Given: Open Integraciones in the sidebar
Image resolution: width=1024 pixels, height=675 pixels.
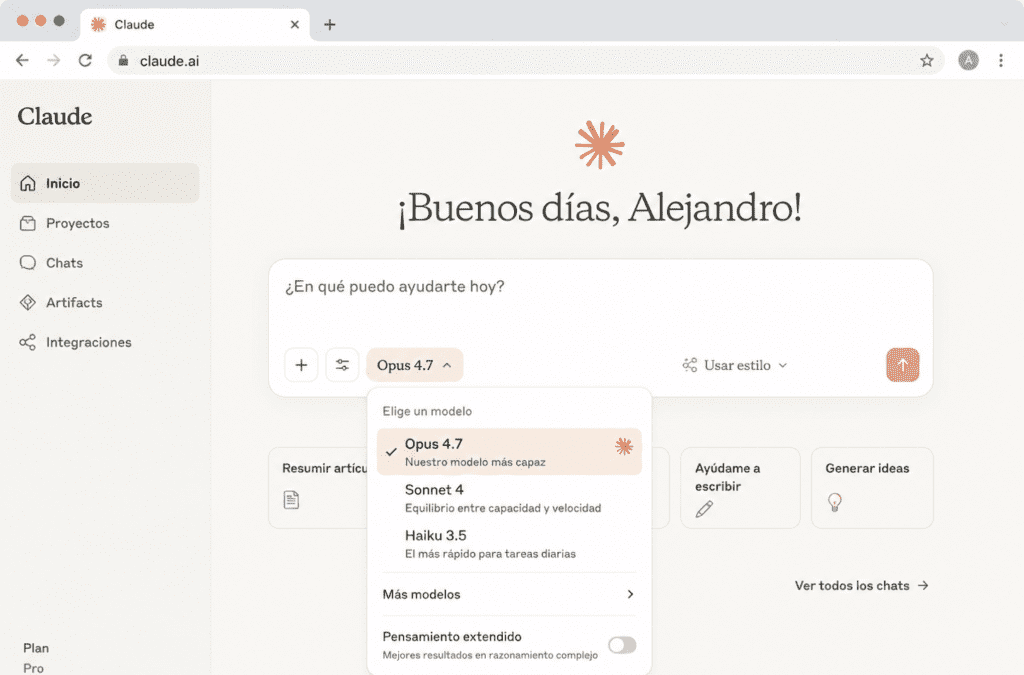Looking at the screenshot, I should pos(105,343).
